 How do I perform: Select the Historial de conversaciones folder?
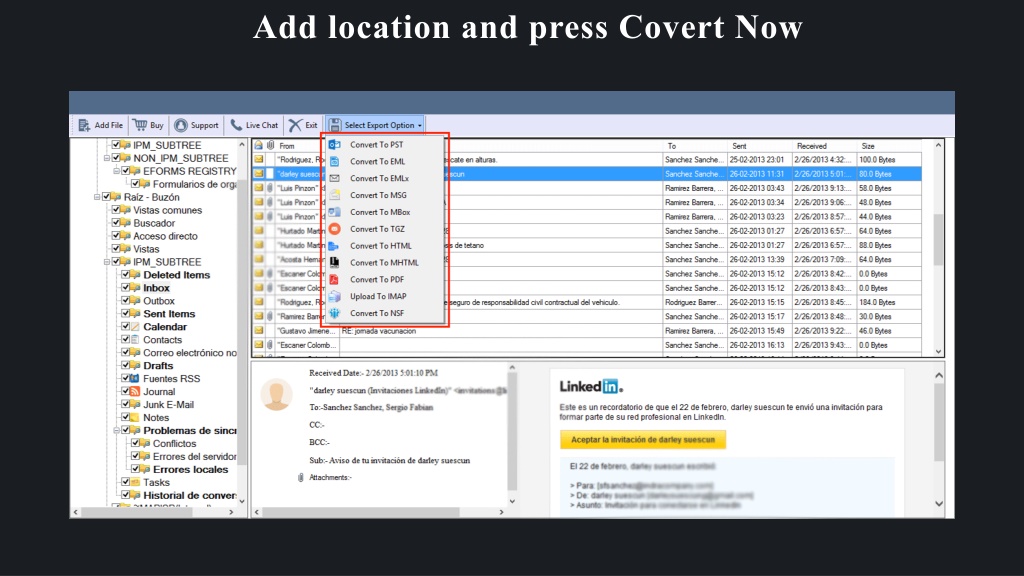pyautogui.click(x=189, y=495)
